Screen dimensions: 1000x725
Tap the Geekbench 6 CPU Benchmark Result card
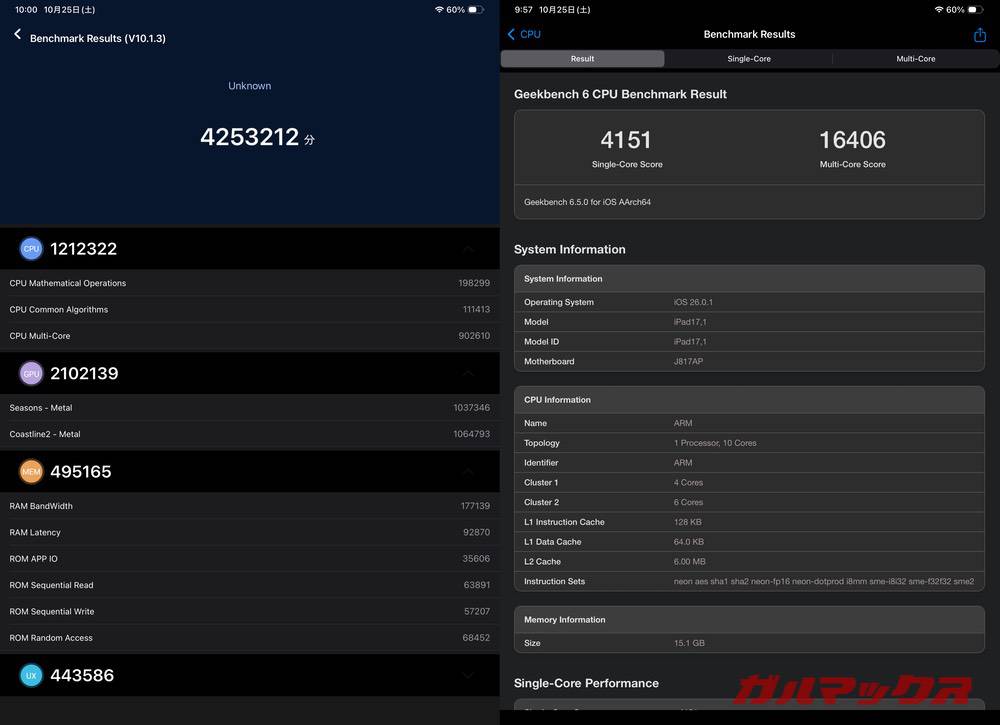[x=748, y=150]
